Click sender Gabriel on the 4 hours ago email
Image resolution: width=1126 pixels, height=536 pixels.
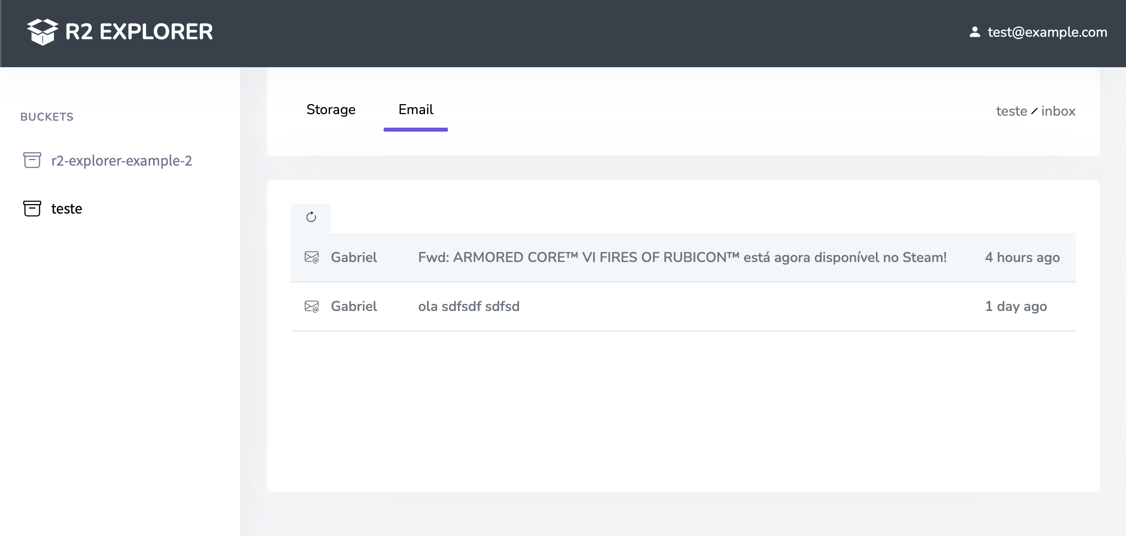tap(354, 257)
